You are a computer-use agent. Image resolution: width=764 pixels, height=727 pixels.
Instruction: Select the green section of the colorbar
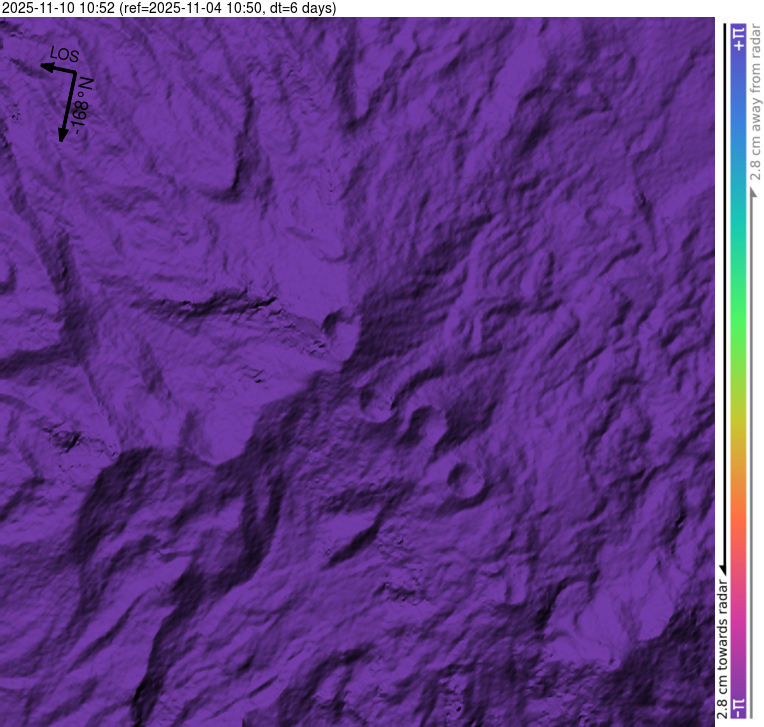click(738, 310)
